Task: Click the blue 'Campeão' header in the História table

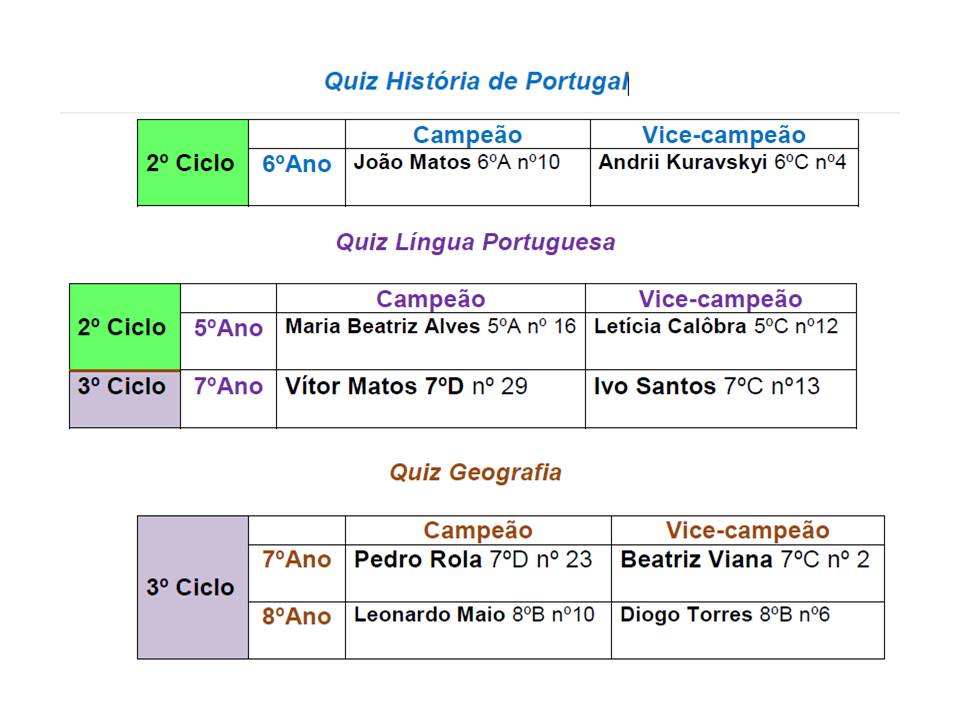Action: click(467, 135)
